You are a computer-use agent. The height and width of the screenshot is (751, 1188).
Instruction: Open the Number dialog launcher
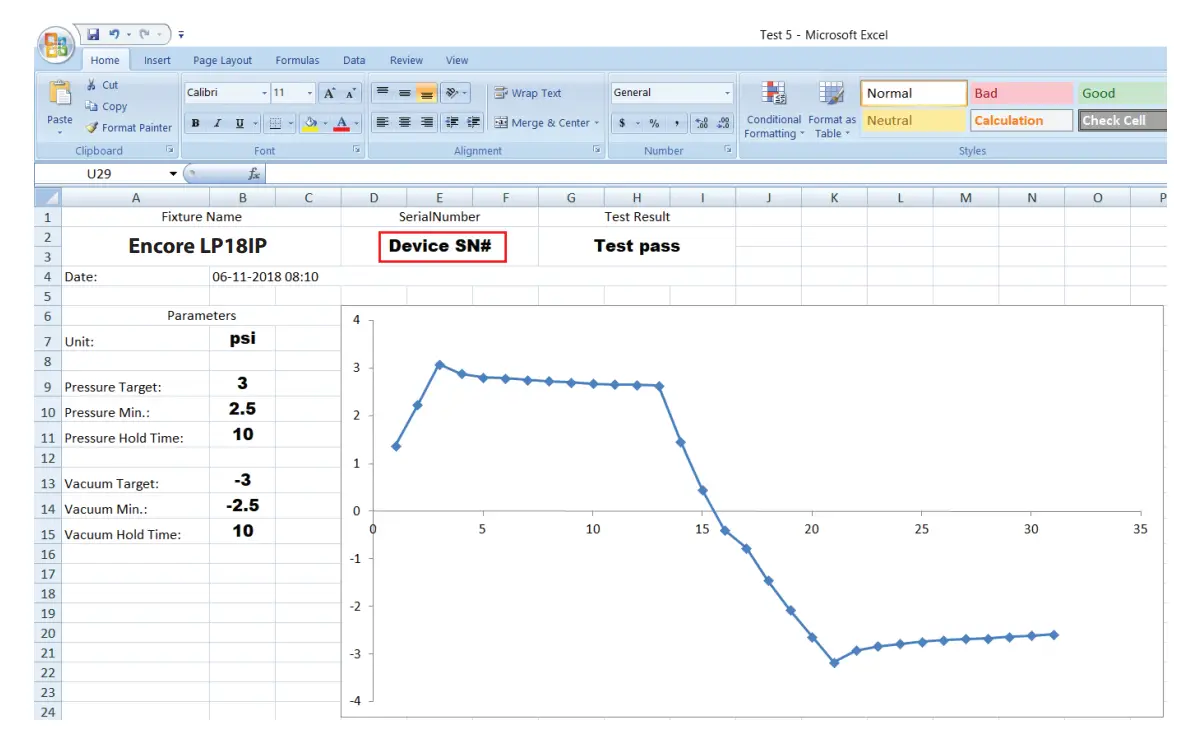click(727, 150)
